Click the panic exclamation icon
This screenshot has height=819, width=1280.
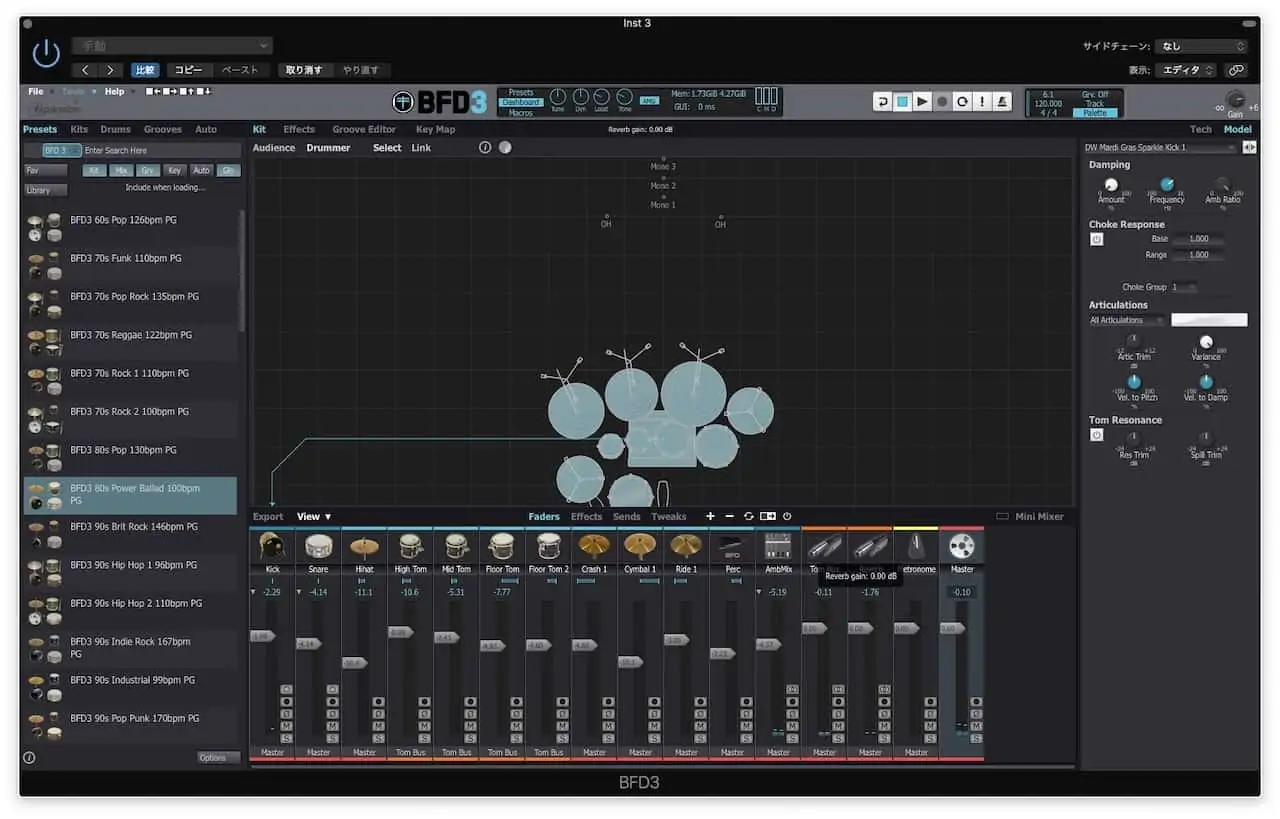pos(982,101)
